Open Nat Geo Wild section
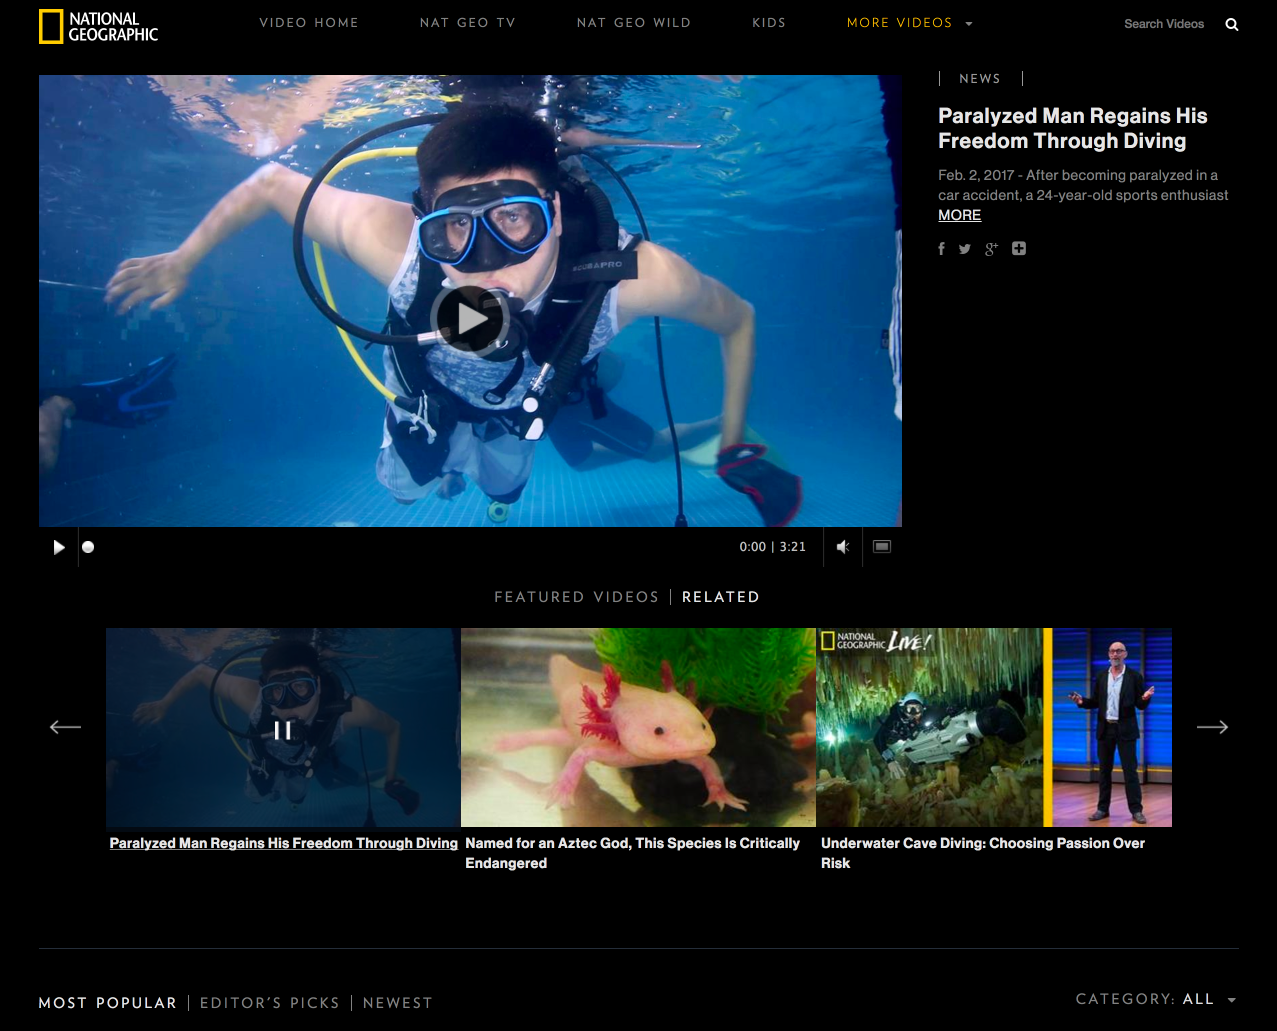This screenshot has width=1277, height=1031. coord(634,23)
